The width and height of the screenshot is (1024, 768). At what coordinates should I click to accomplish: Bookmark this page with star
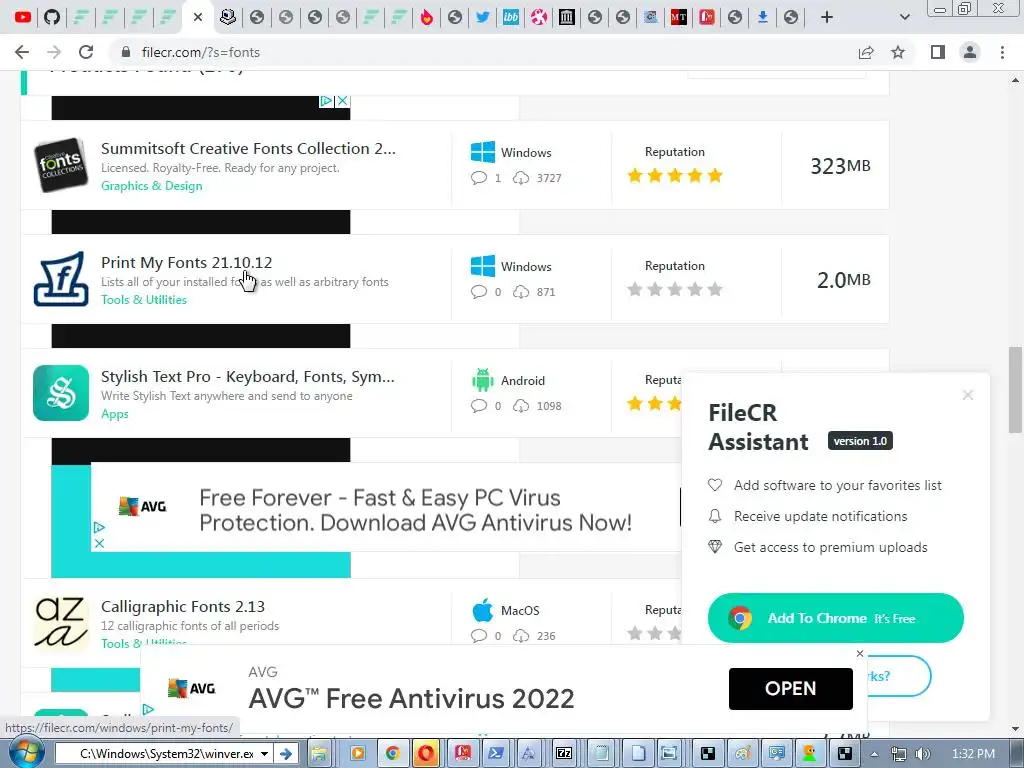point(898,52)
